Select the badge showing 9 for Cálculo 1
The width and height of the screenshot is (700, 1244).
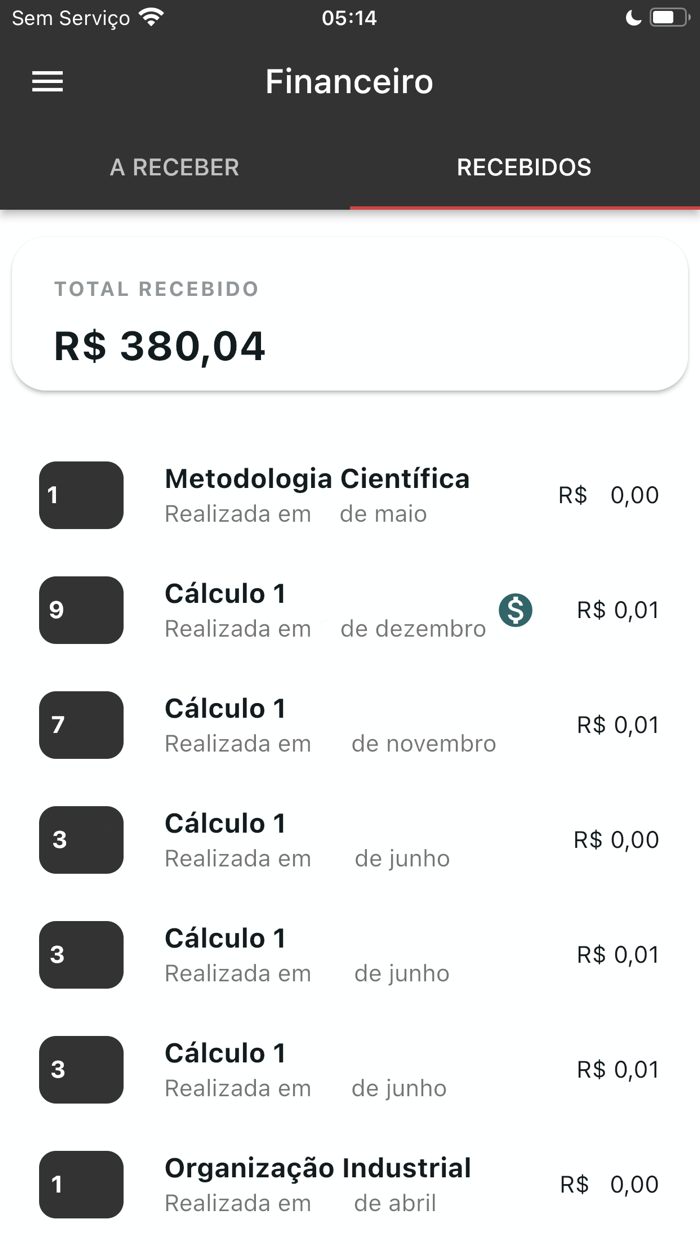[x=80, y=610]
